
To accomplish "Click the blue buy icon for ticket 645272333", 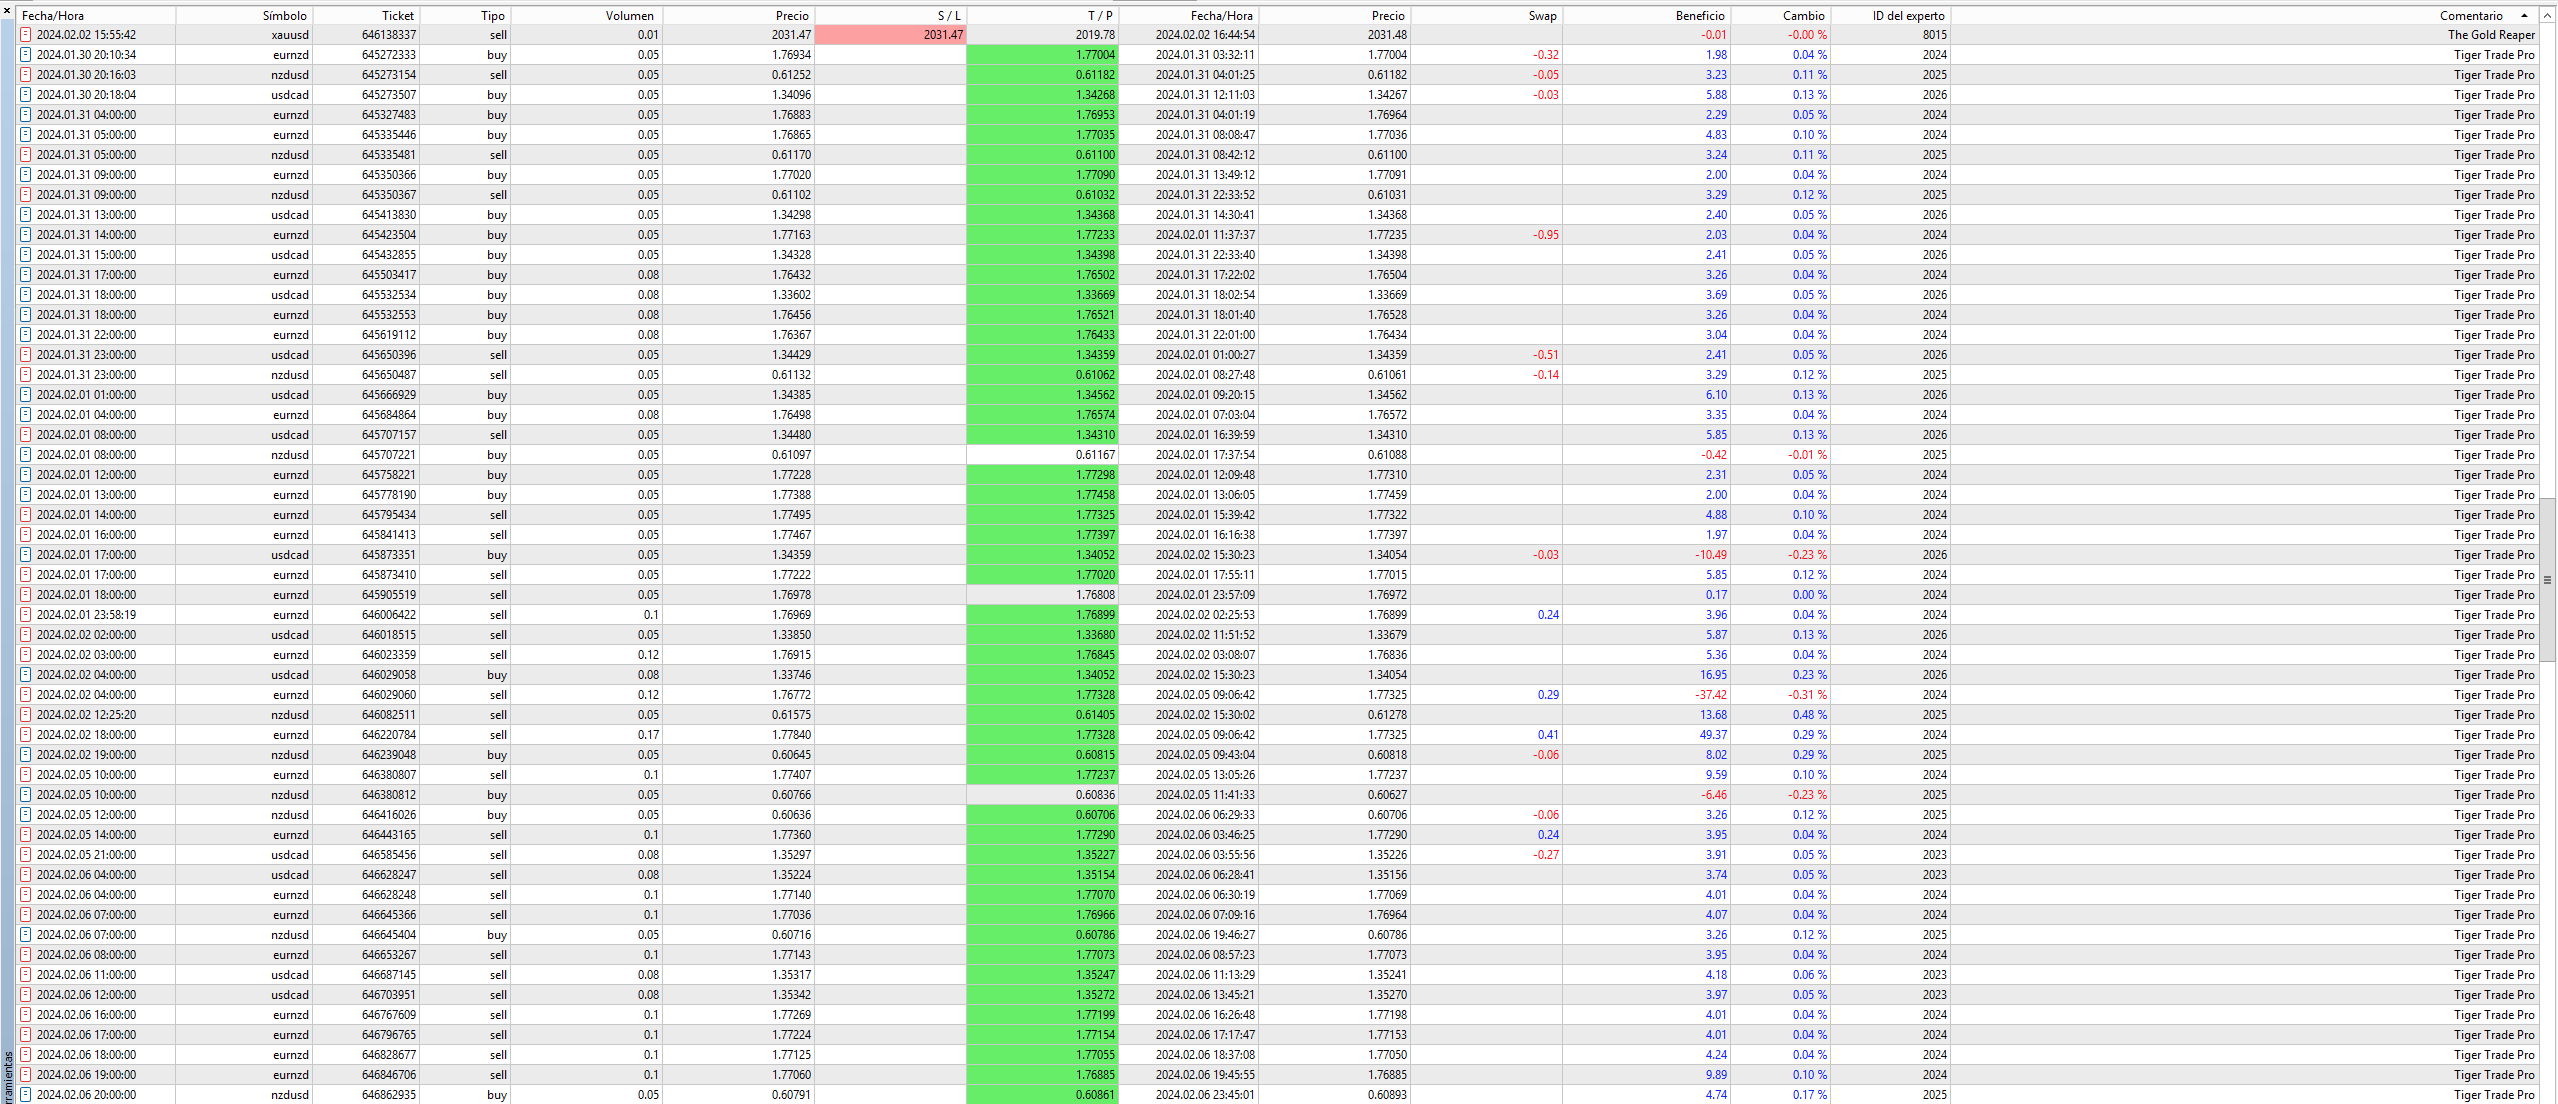I will click(x=26, y=55).
